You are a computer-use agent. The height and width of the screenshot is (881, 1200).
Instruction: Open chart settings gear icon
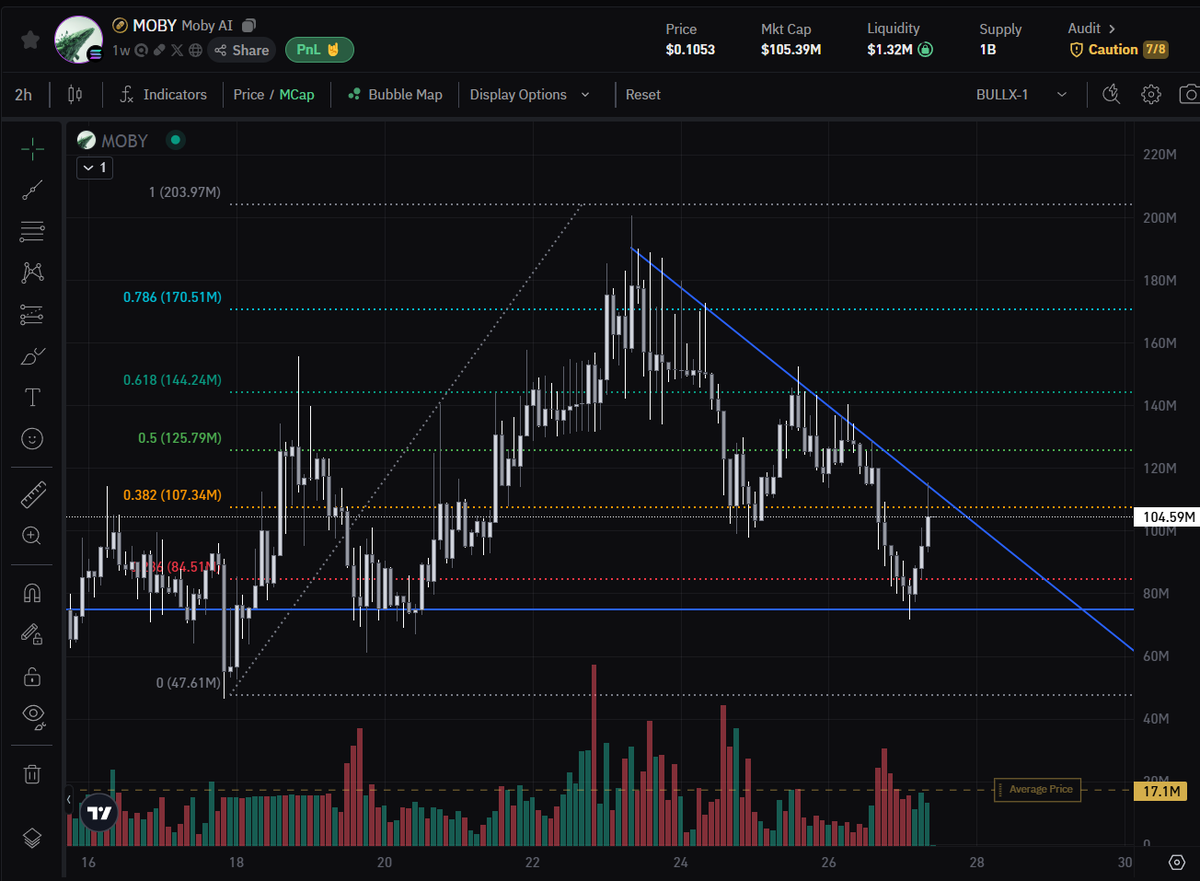pos(1151,94)
